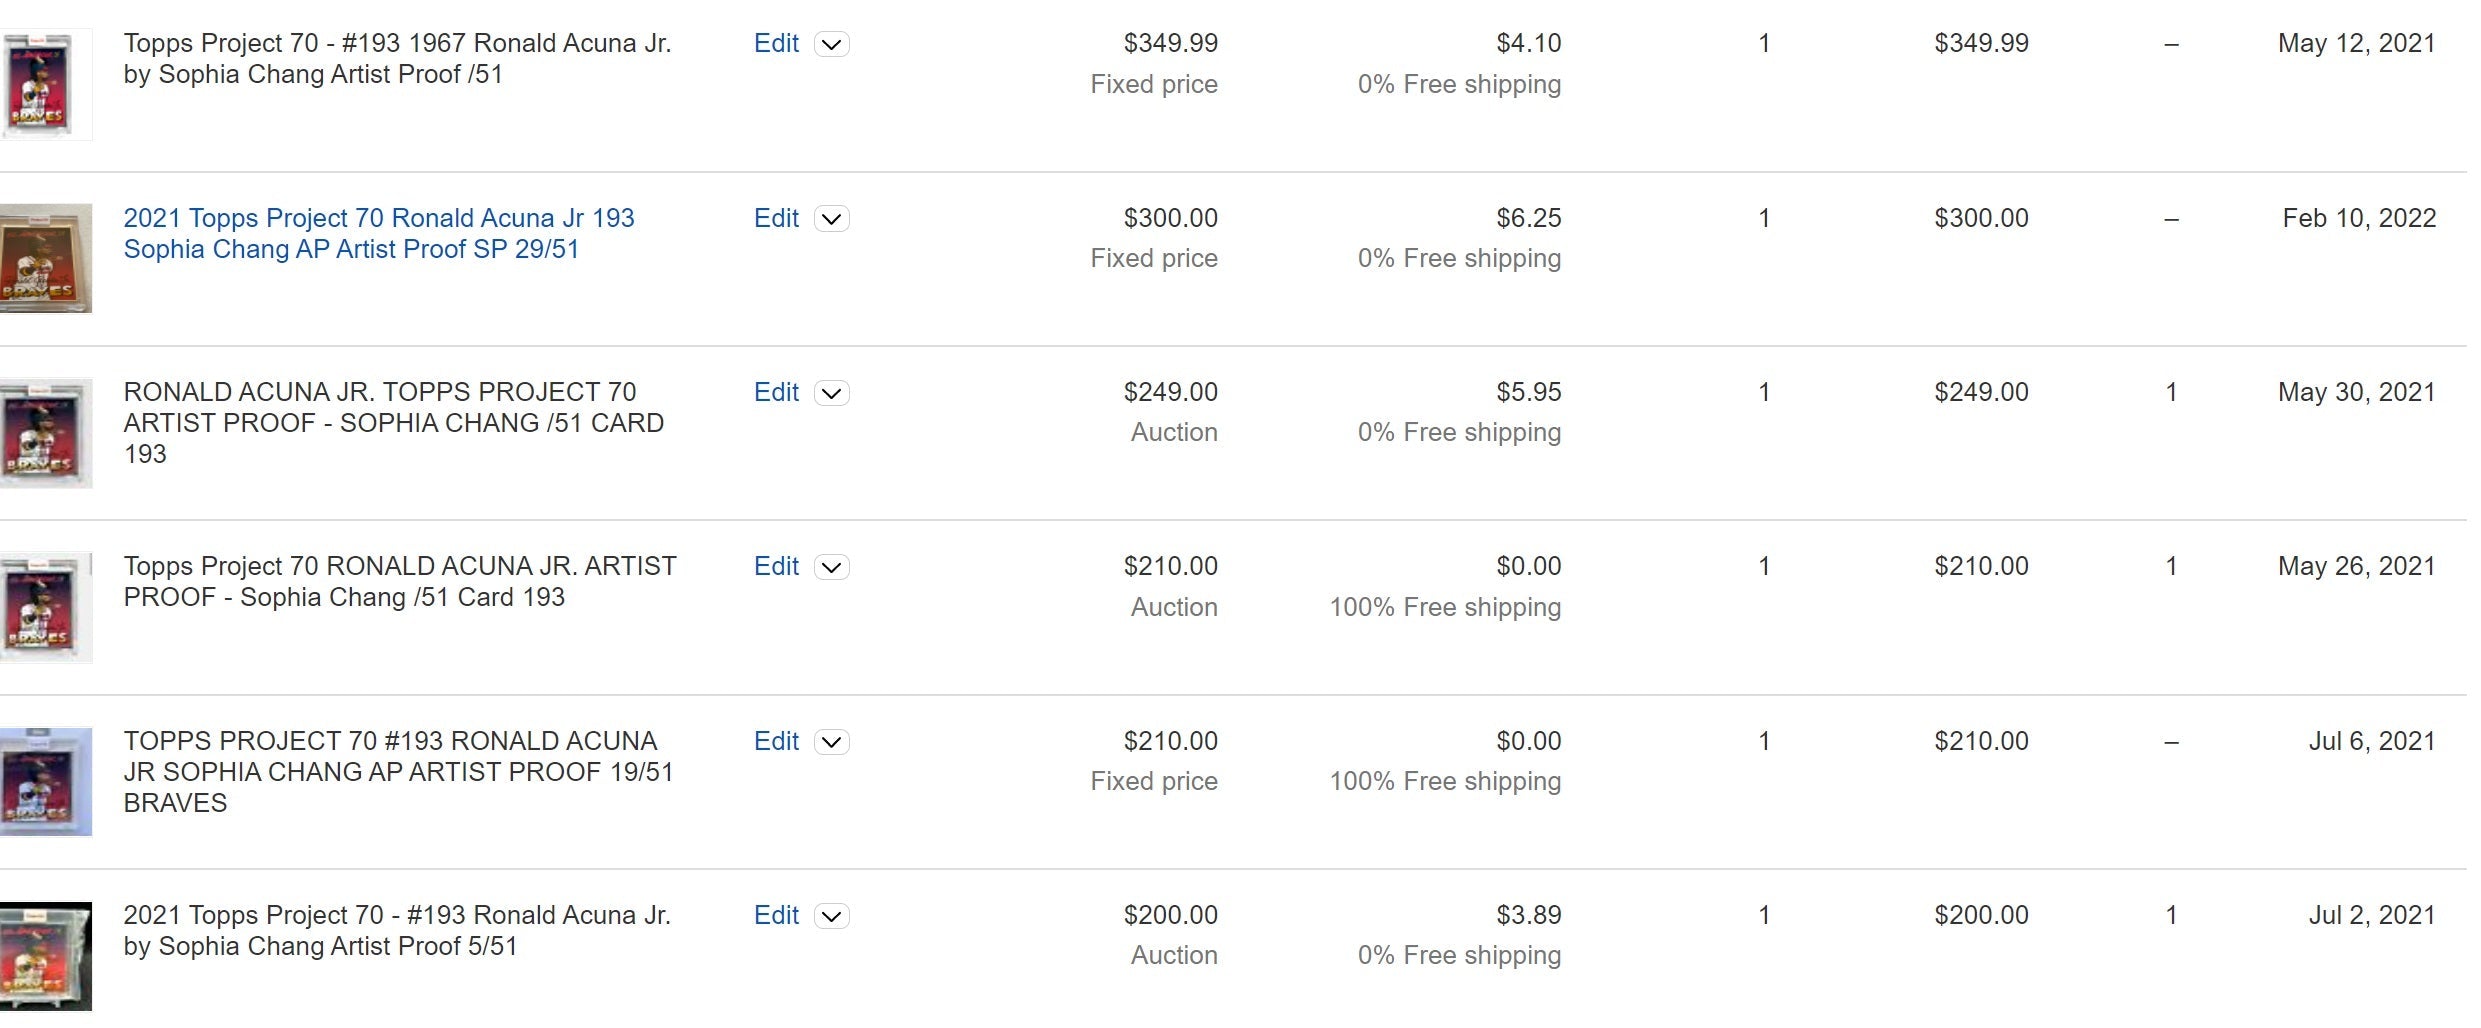Select title of Topps Project 70 #193 1967 listing
Viewport: 2481px width, 1028px height.
point(397,59)
